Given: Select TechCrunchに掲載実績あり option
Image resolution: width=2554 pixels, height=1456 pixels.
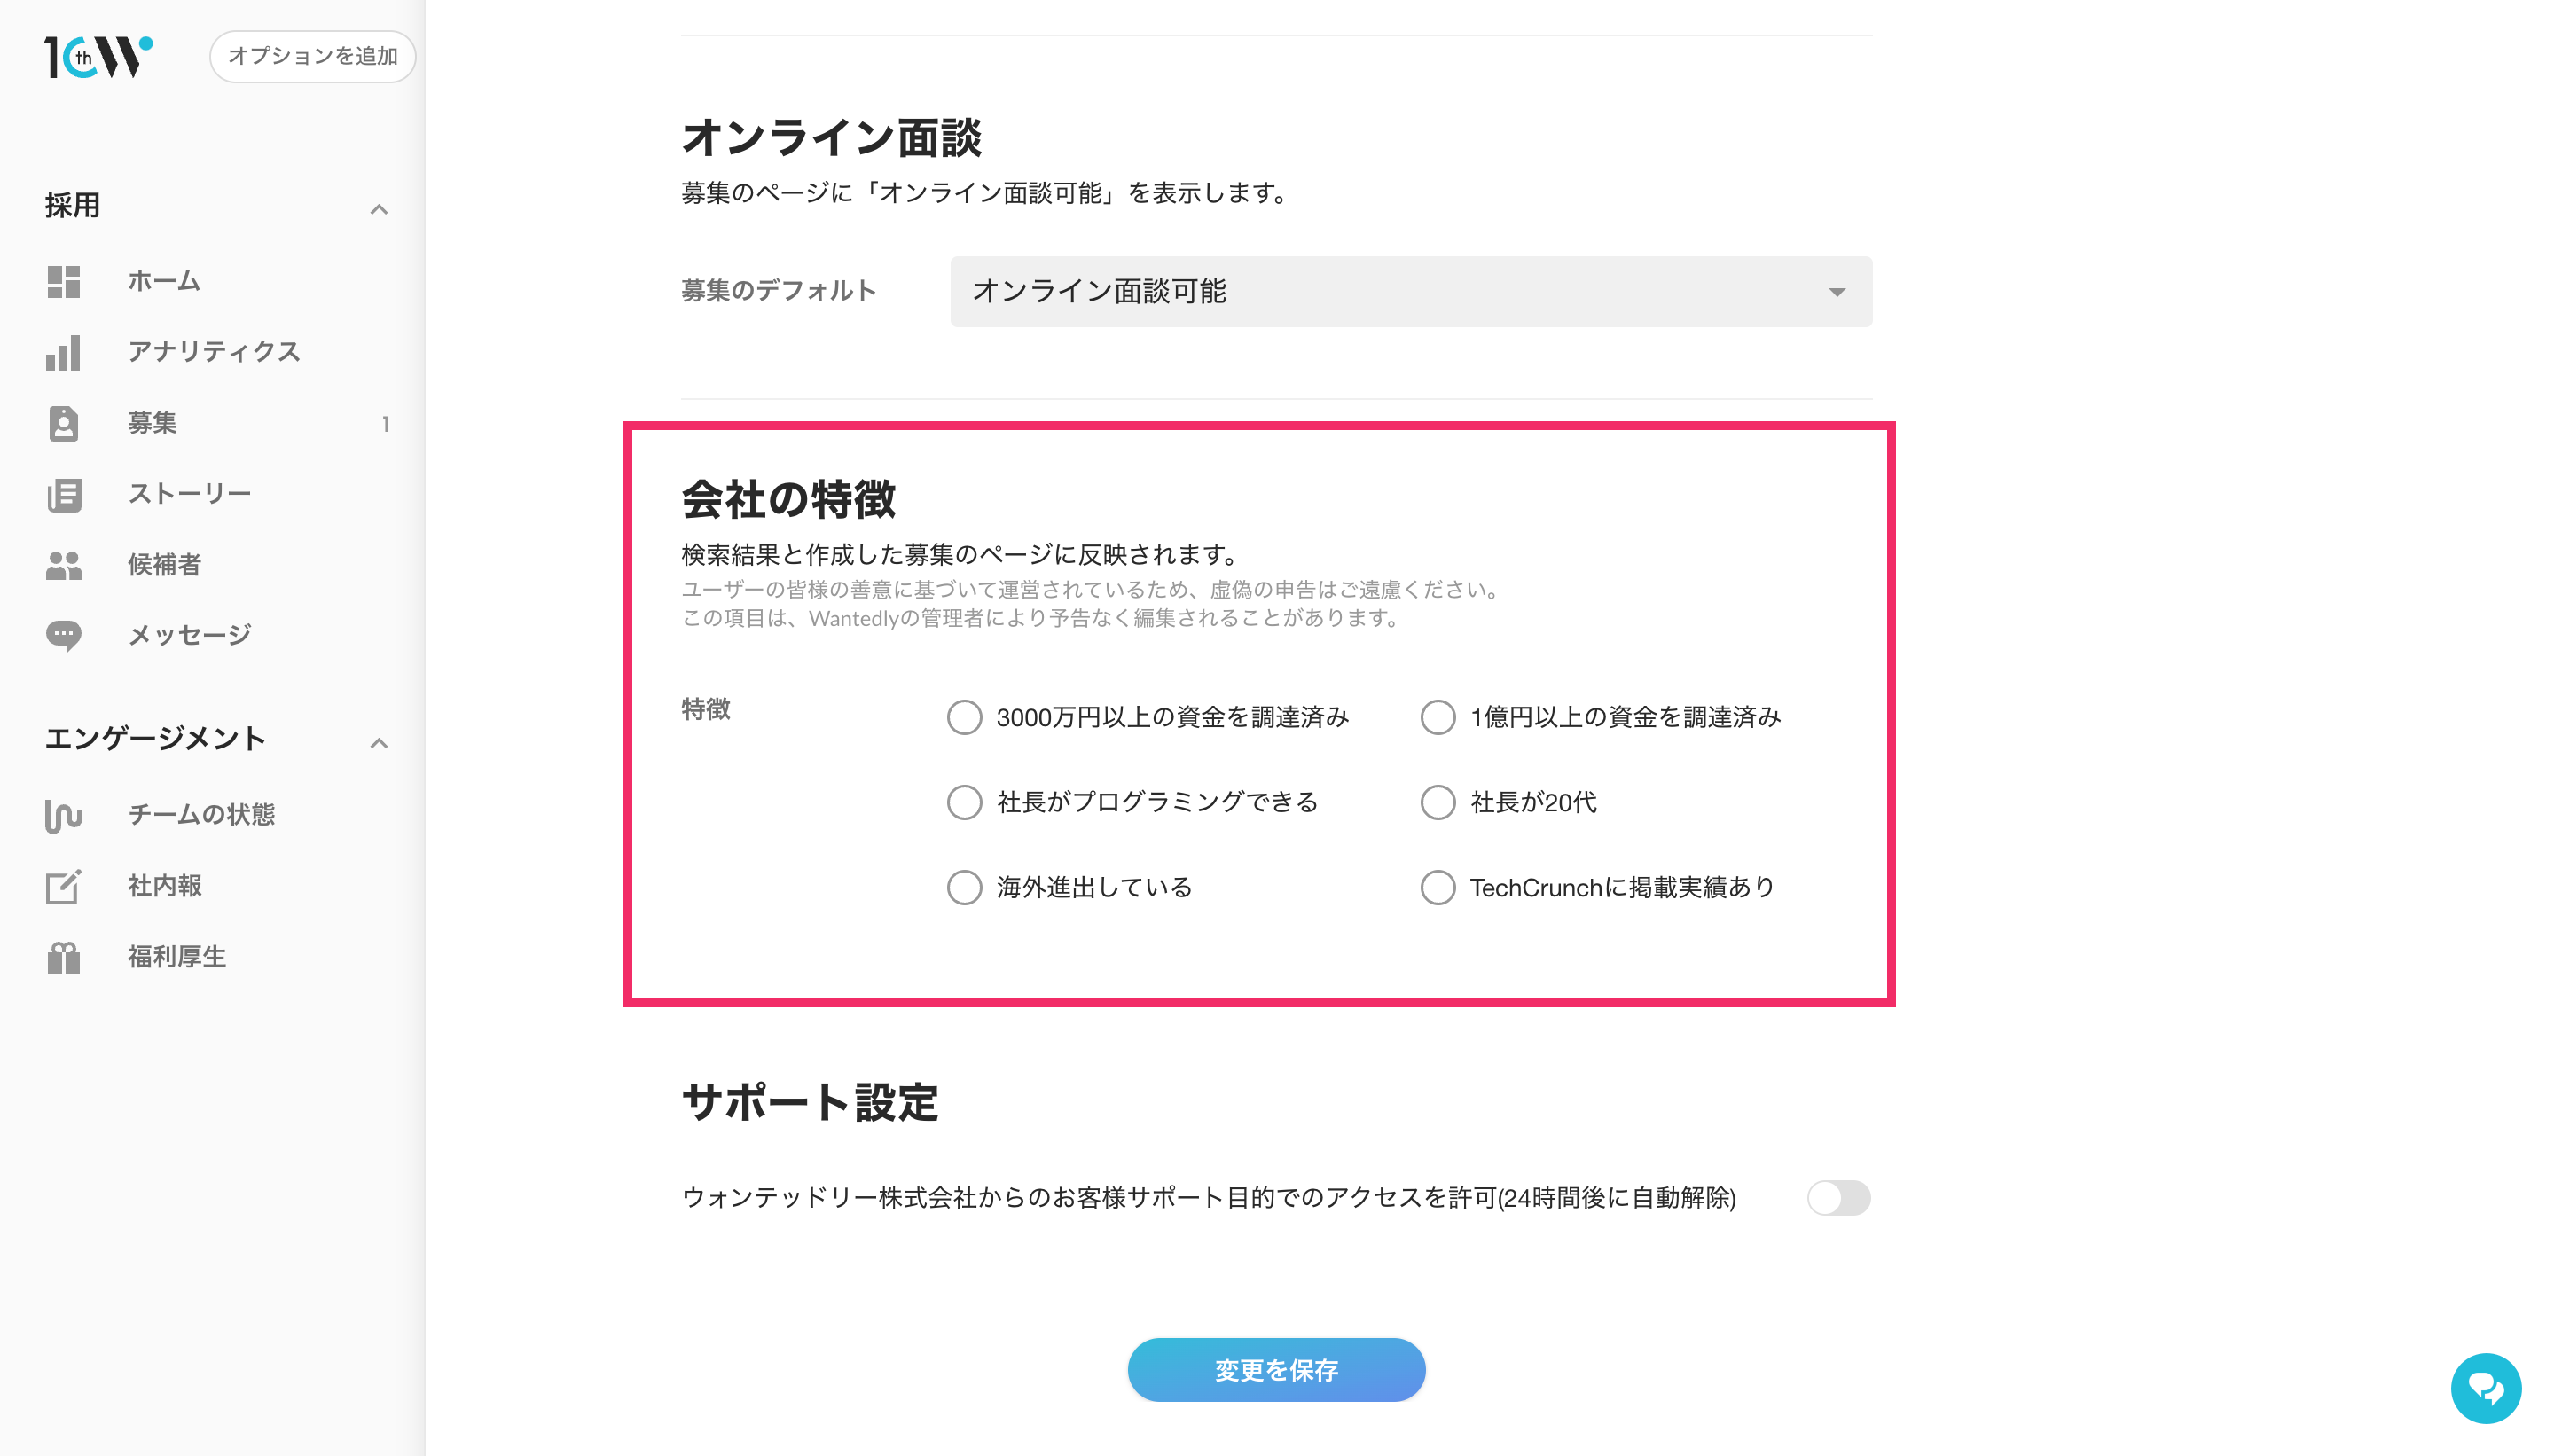Looking at the screenshot, I should 1437,887.
